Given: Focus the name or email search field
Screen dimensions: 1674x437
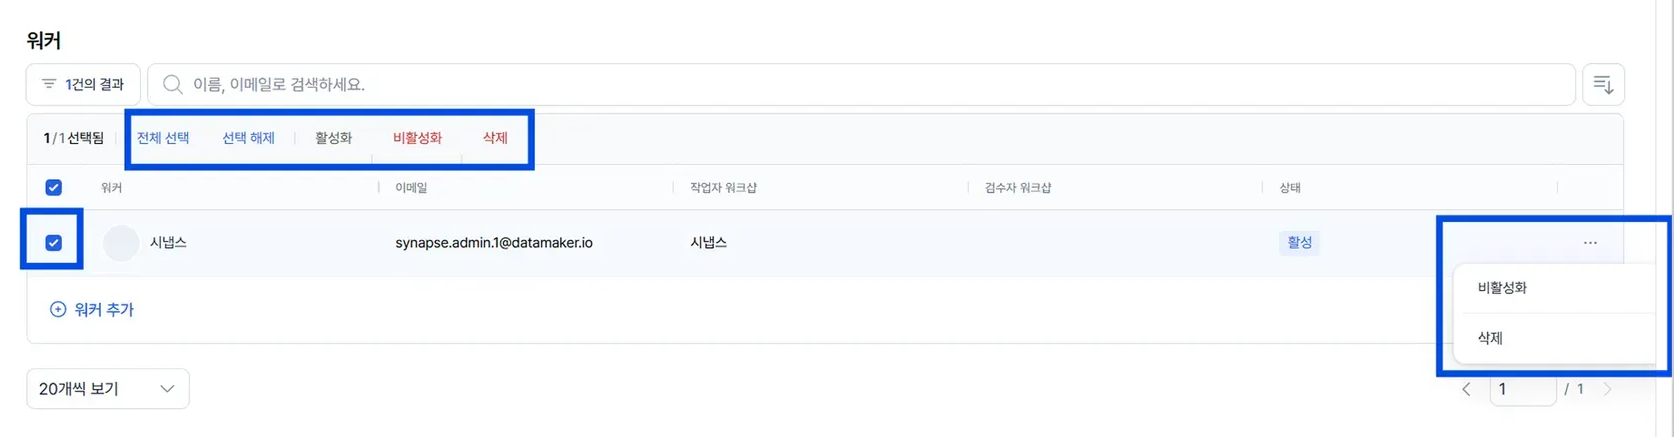Looking at the screenshot, I should (862, 85).
